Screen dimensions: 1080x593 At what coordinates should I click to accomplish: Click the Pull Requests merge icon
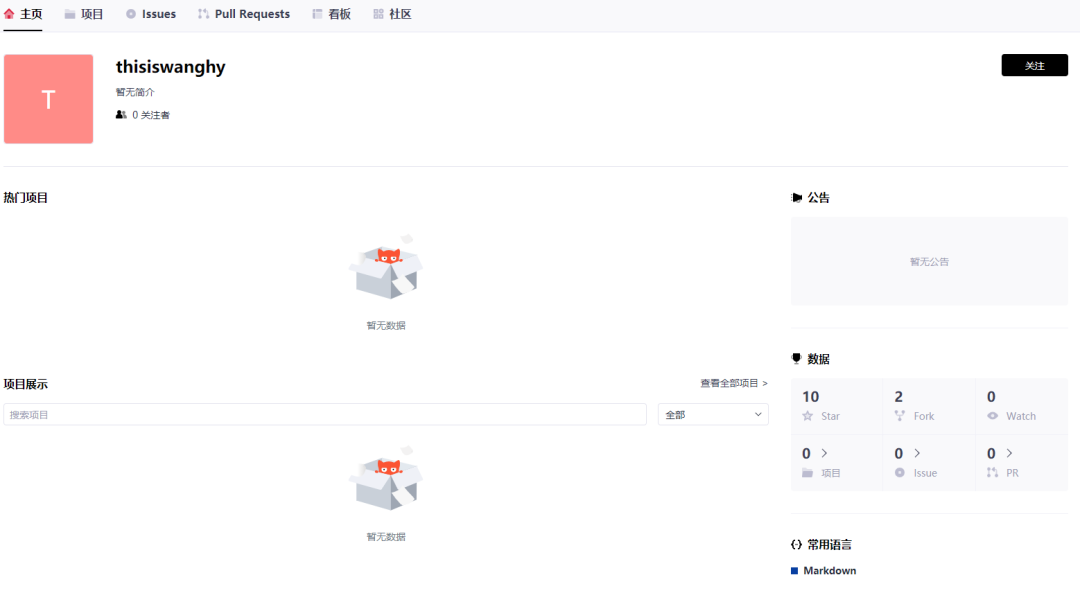click(203, 14)
